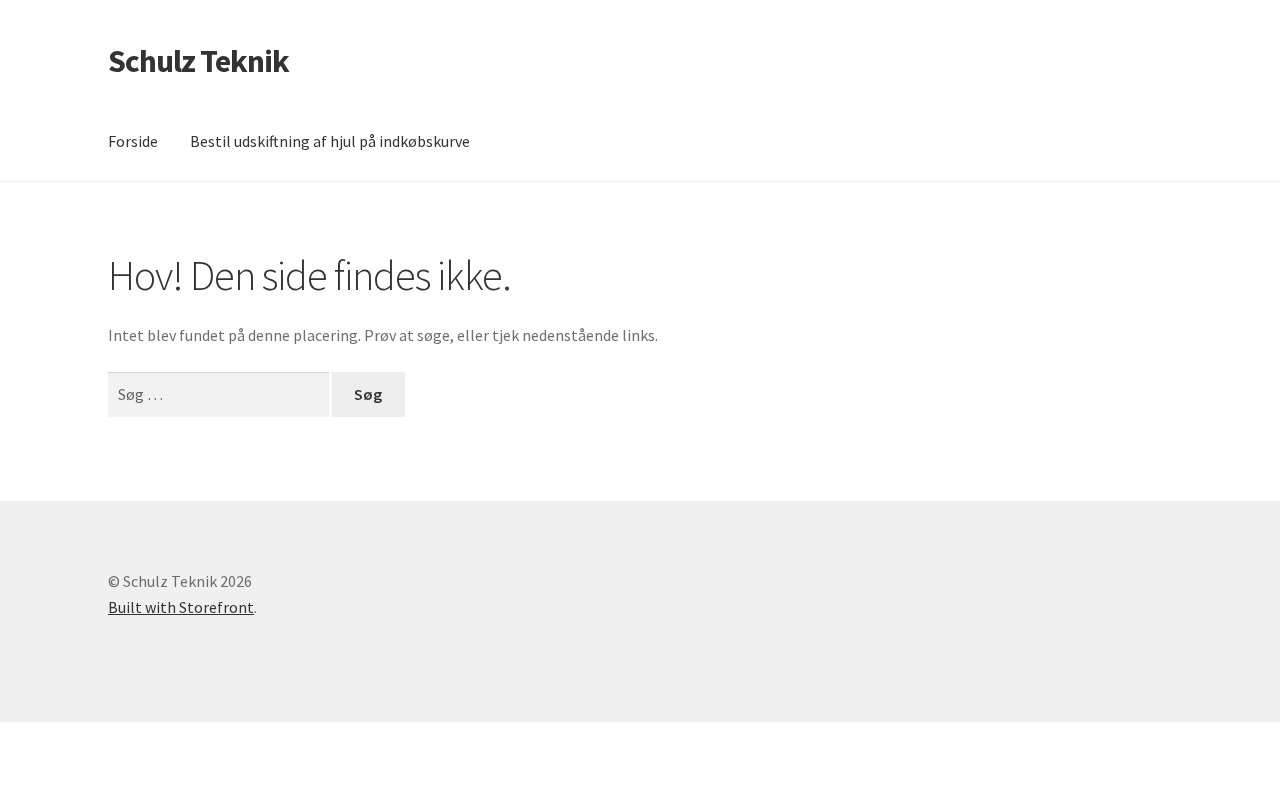Follow the Built with Storefront link
The height and width of the screenshot is (800, 1280).
tap(181, 607)
